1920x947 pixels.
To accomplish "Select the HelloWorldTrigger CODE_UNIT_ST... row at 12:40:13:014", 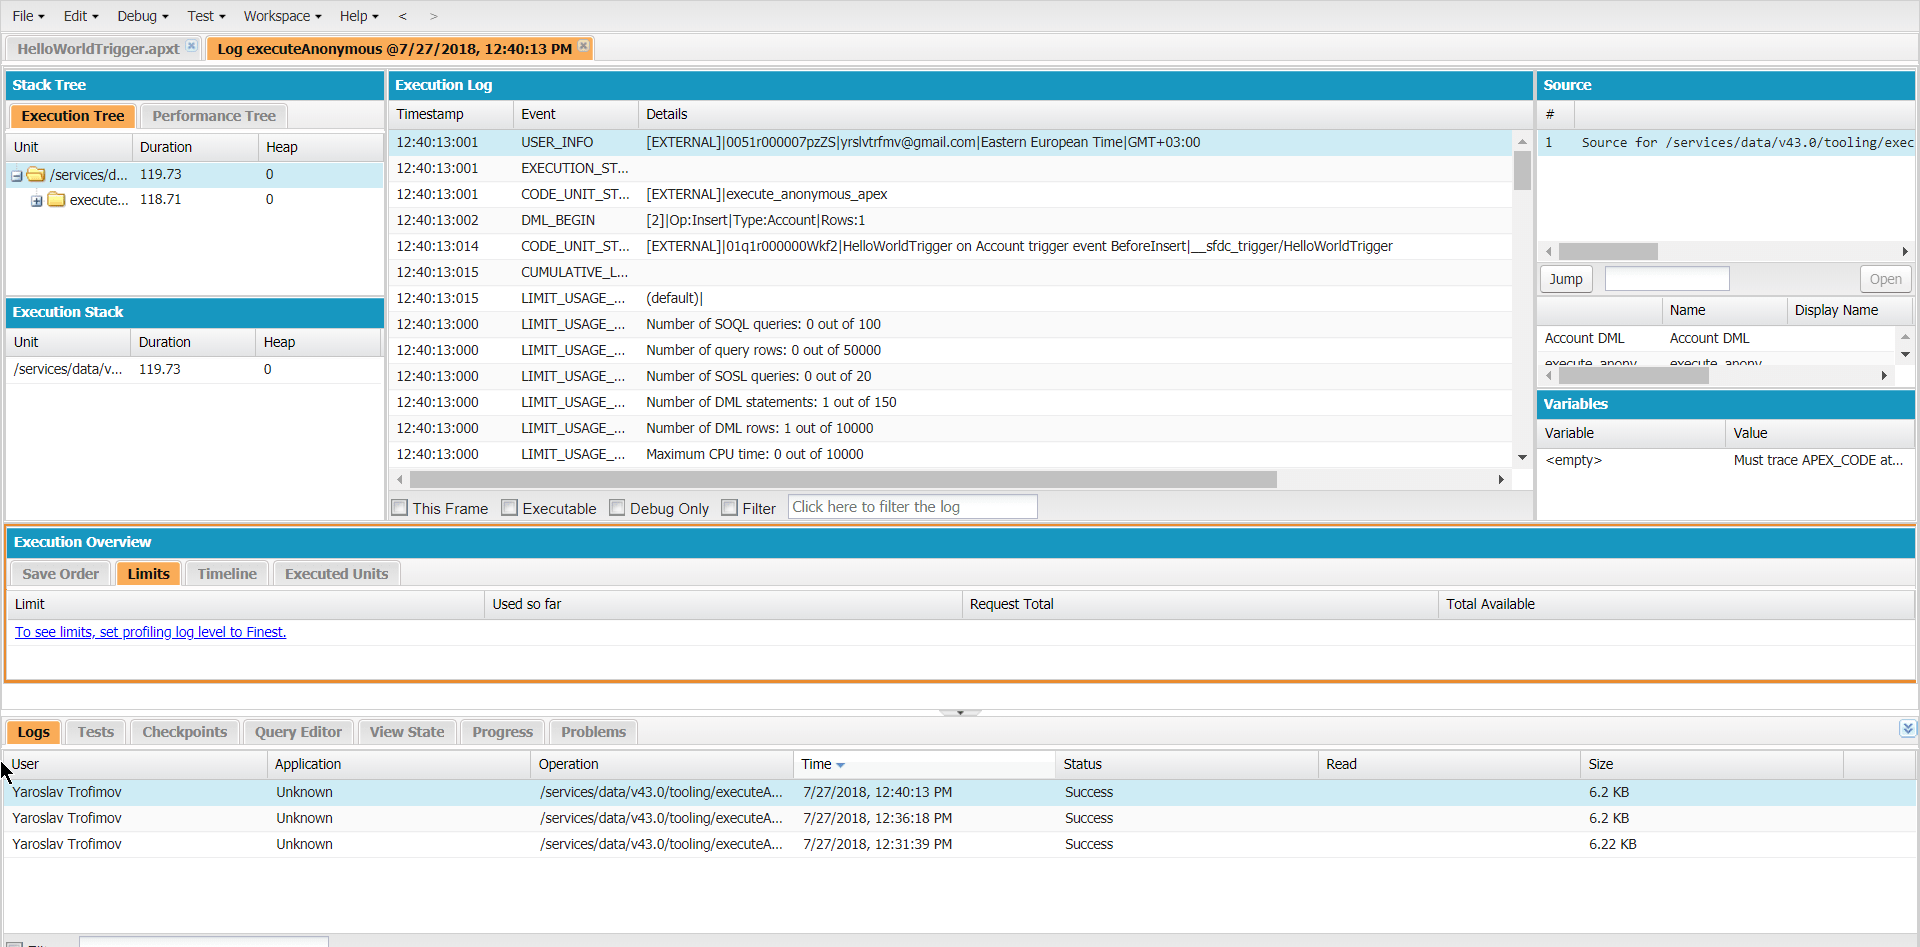I will coord(950,246).
